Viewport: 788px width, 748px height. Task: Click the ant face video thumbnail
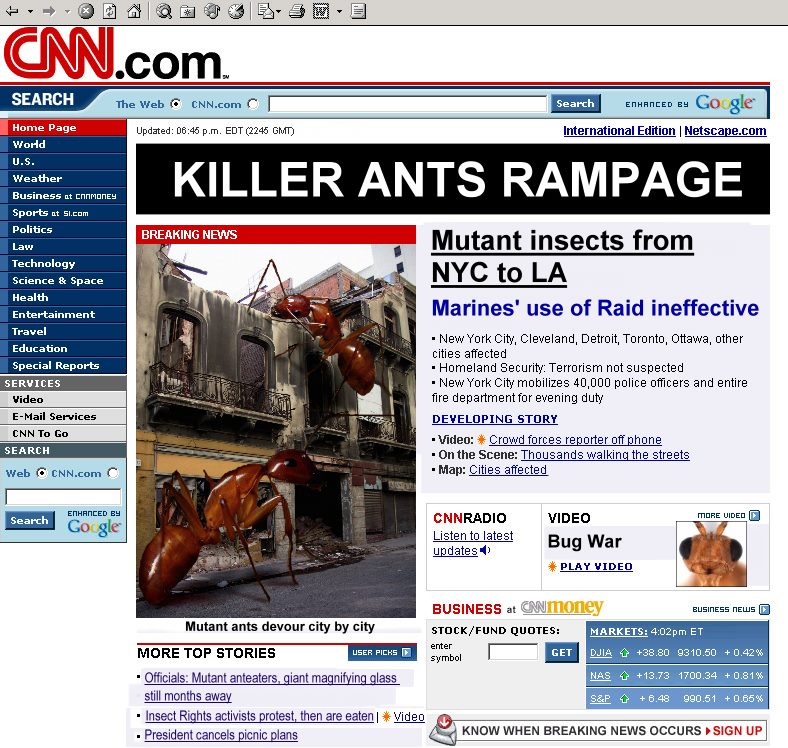(x=711, y=553)
